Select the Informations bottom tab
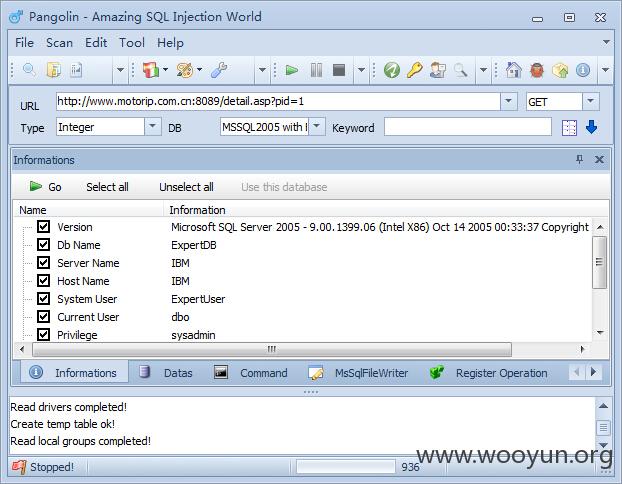Screen dimensions: 622x484 click(74, 373)
